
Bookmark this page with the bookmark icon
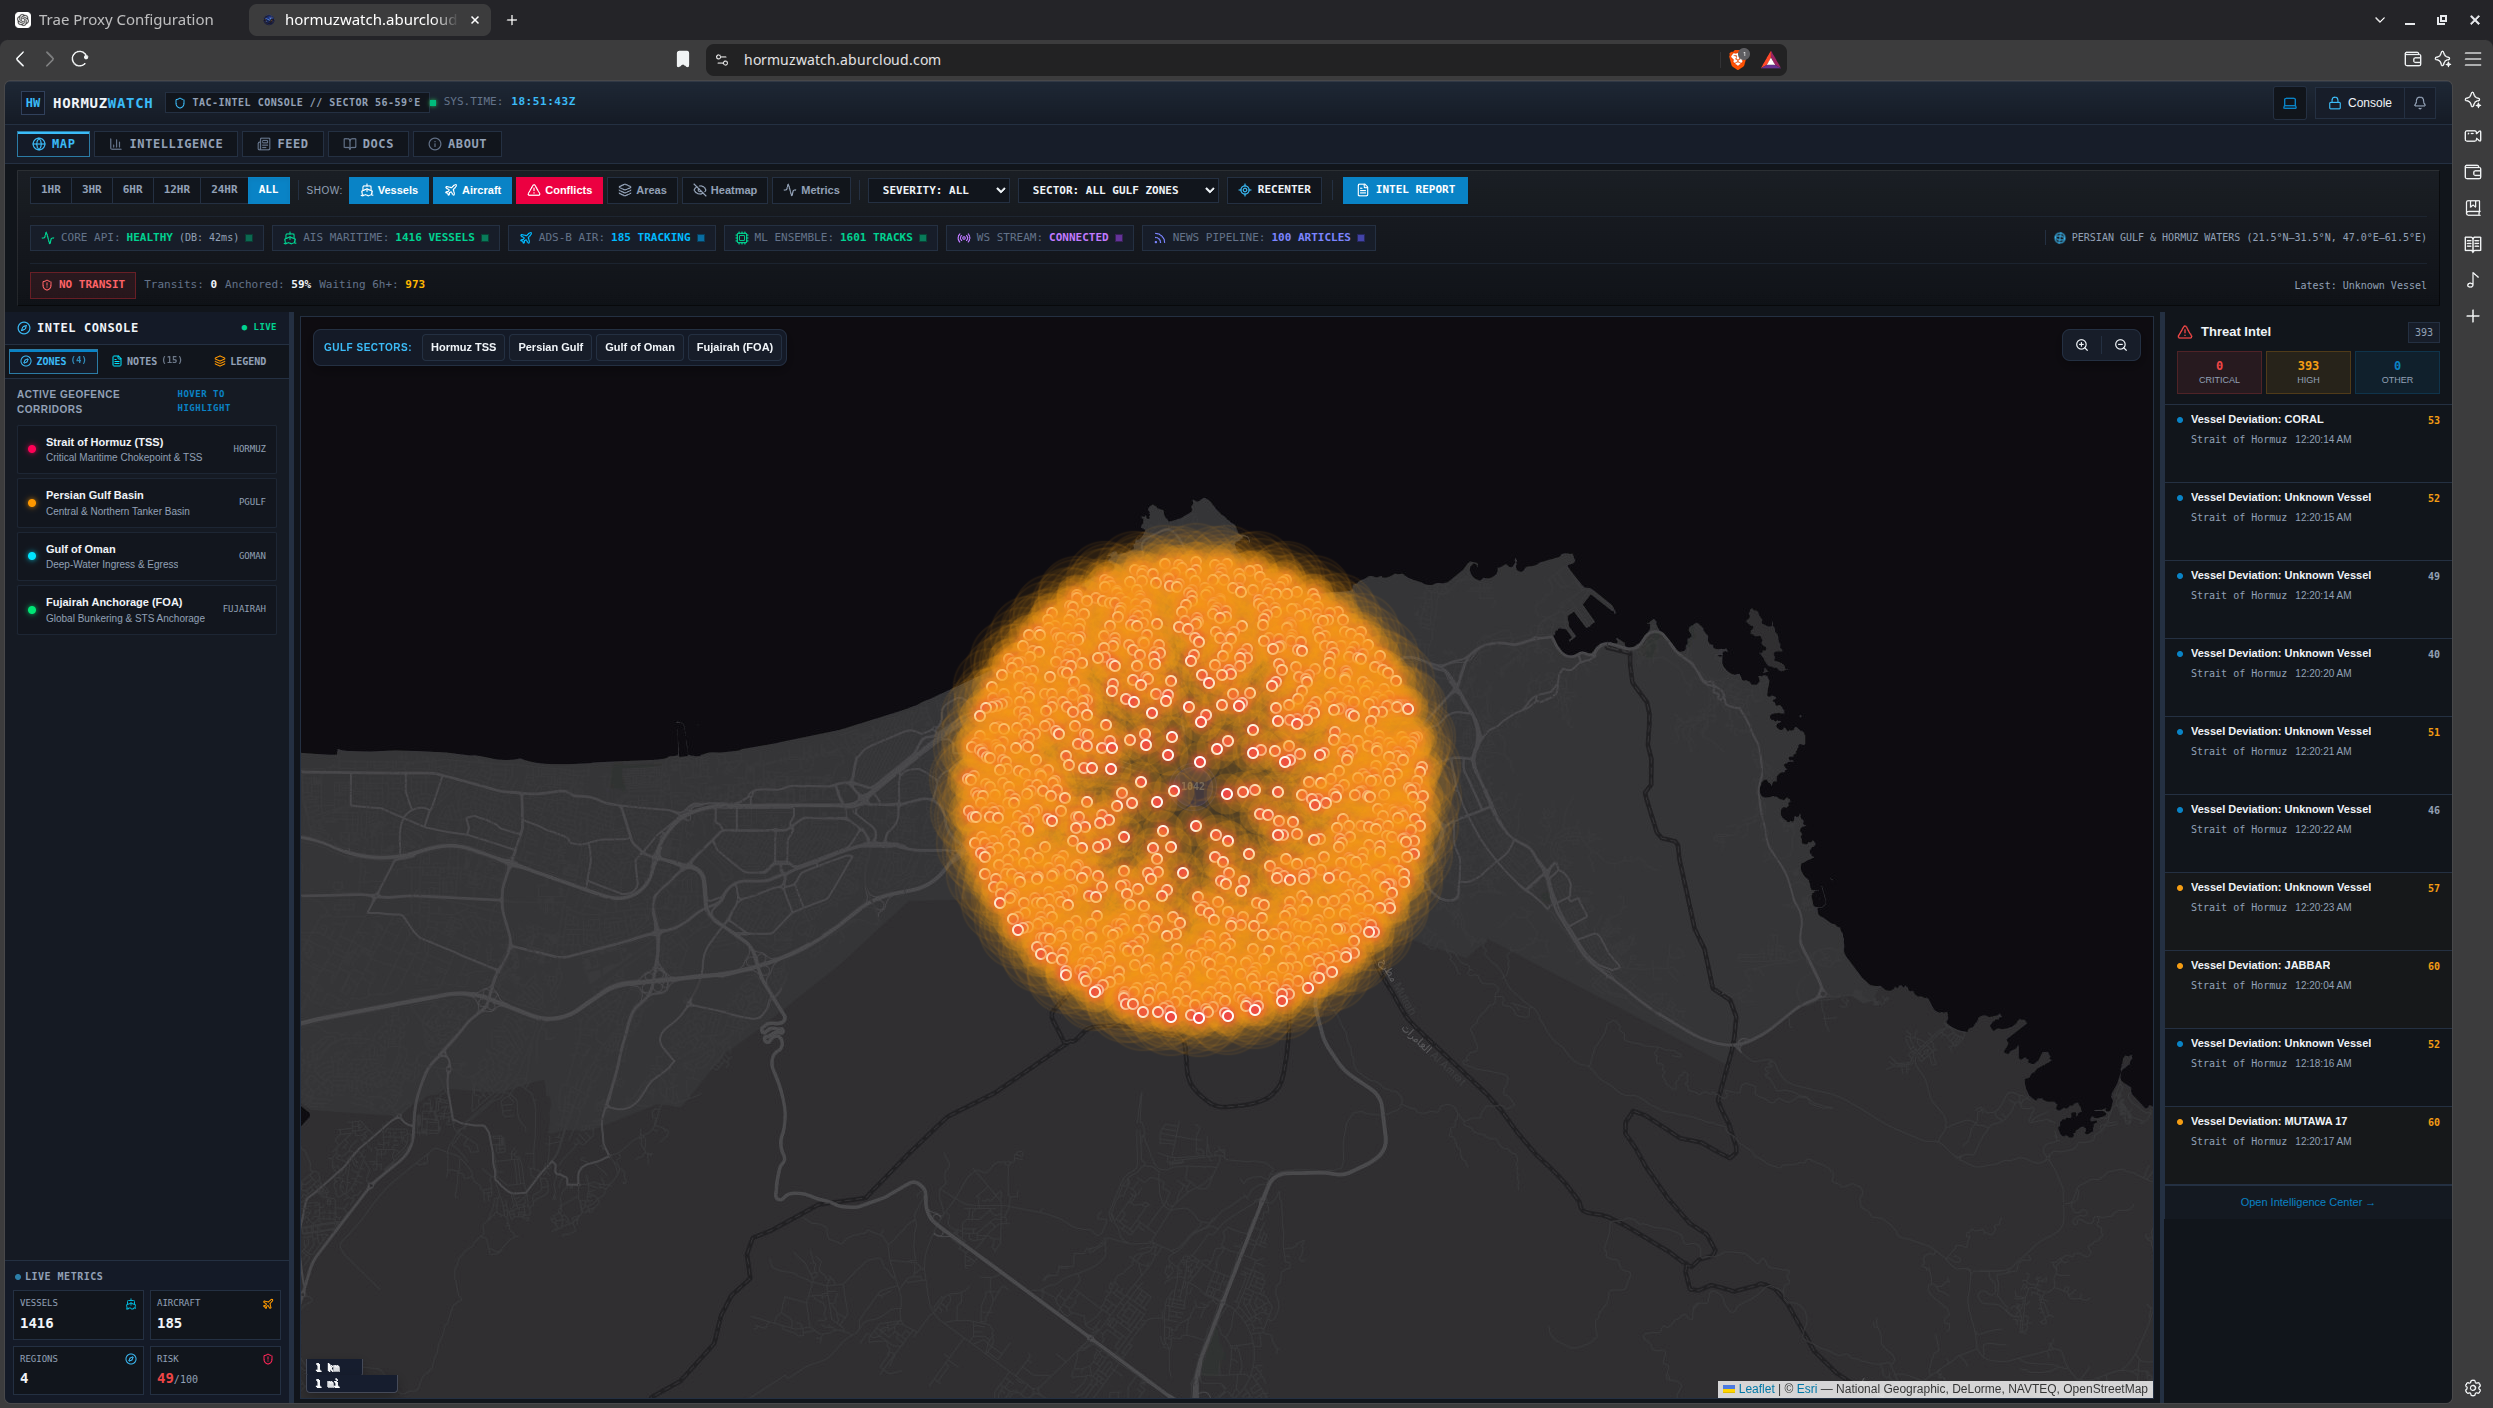pos(683,60)
